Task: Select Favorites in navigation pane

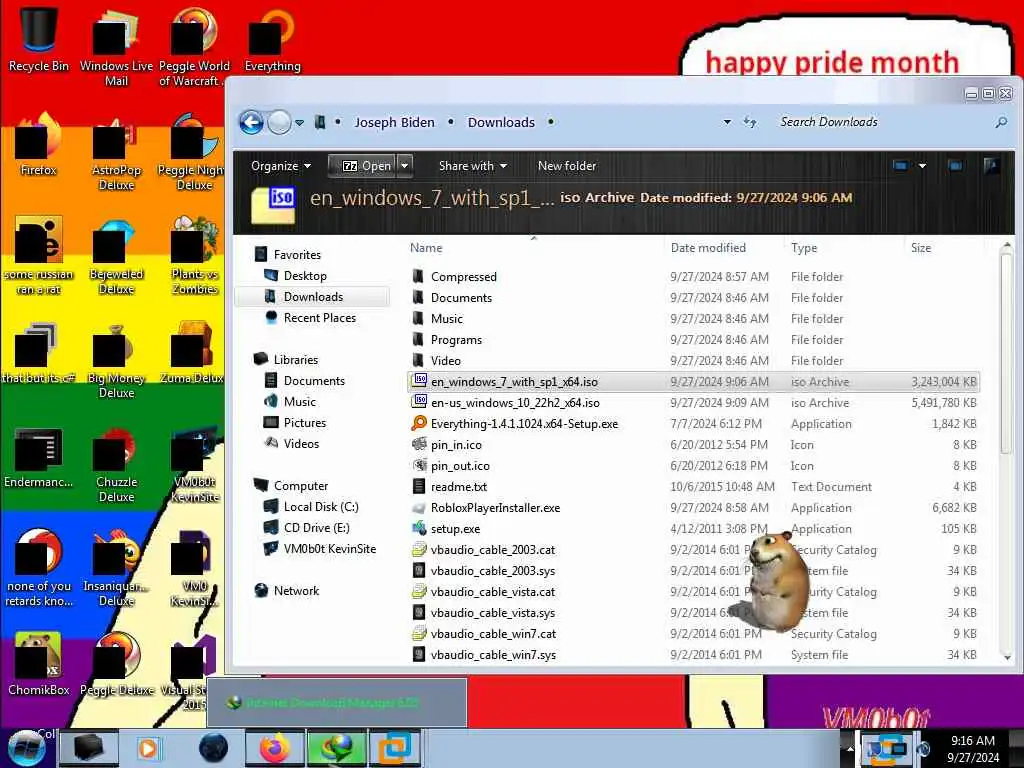Action: (x=297, y=255)
